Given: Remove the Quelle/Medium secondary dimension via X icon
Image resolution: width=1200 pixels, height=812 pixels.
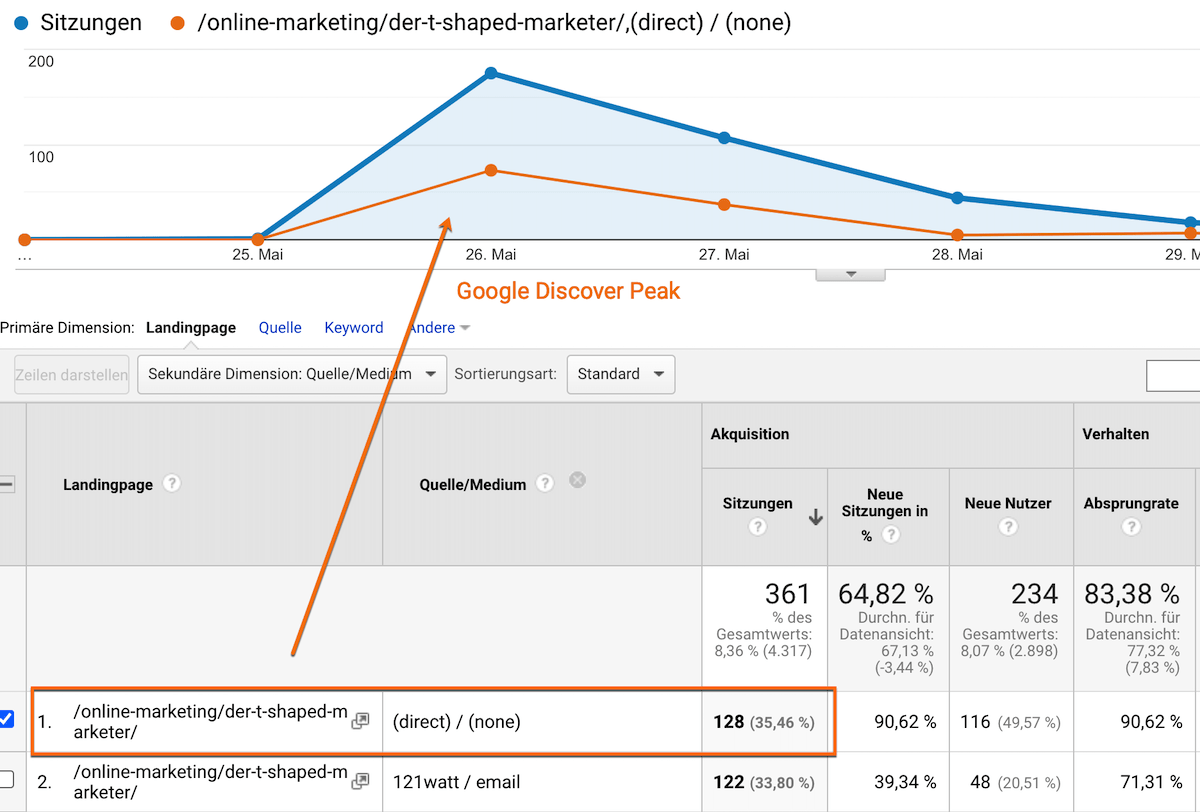Looking at the screenshot, I should (x=578, y=480).
